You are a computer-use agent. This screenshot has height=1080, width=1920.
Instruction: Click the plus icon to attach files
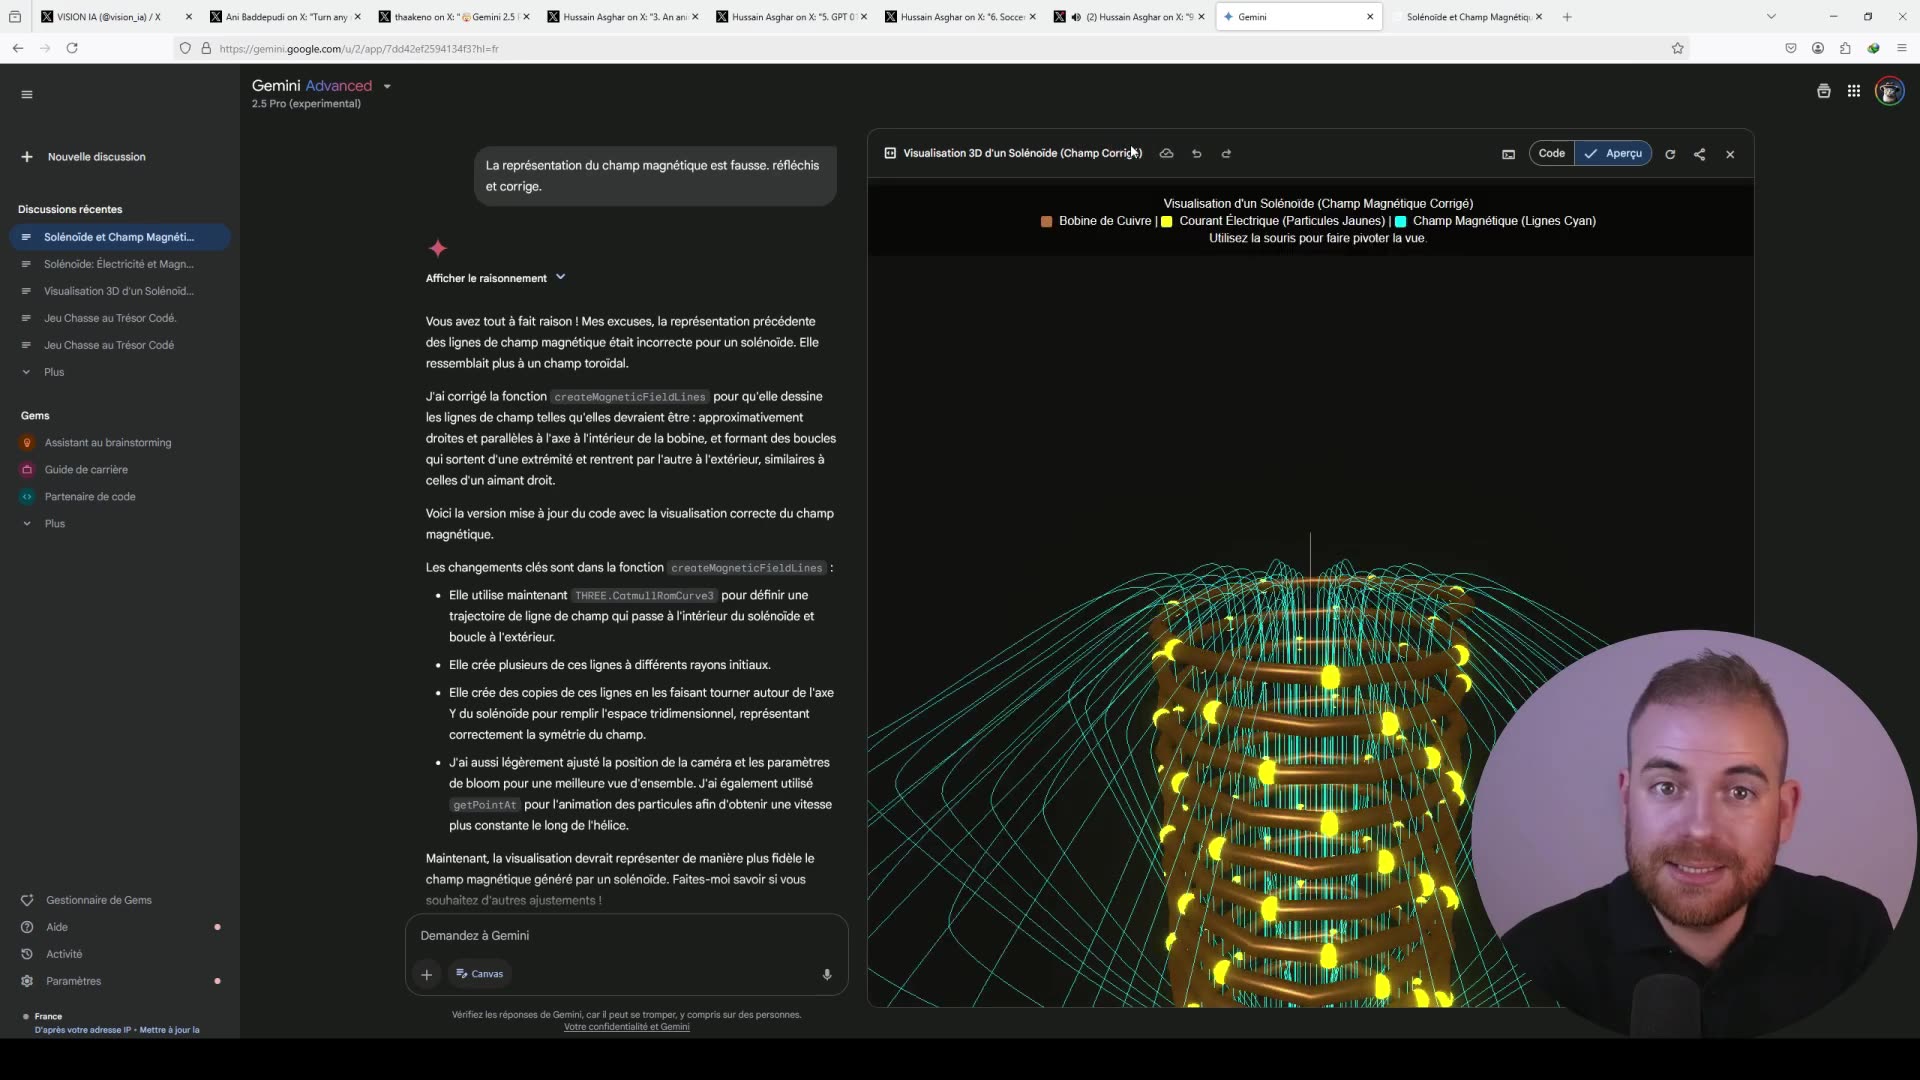pyautogui.click(x=427, y=974)
